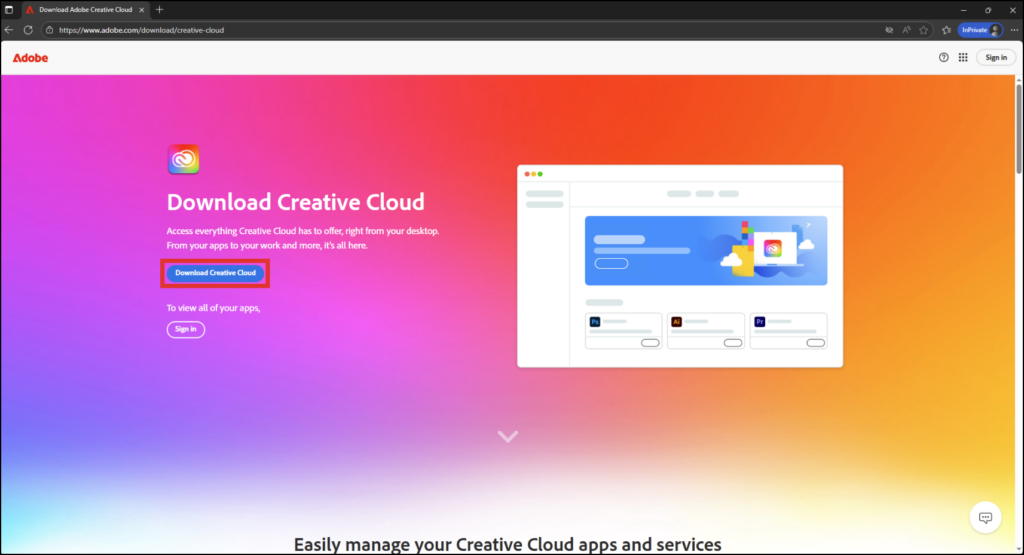Open the browser Settings and more menu

(x=1012, y=30)
